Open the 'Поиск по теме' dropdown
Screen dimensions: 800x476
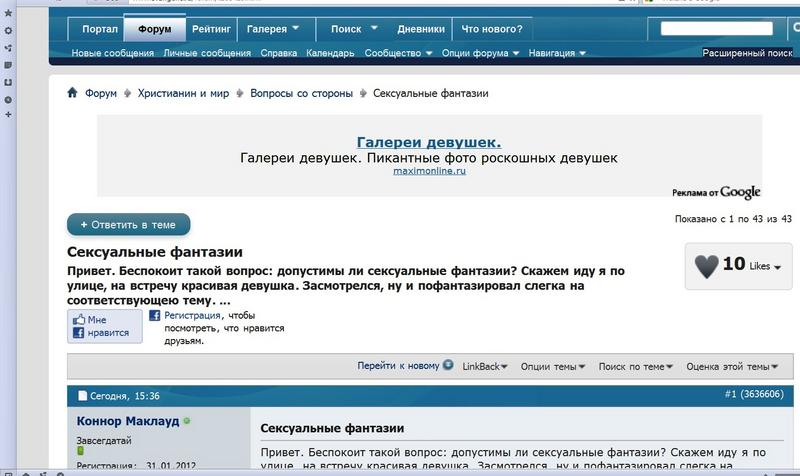(x=635, y=367)
